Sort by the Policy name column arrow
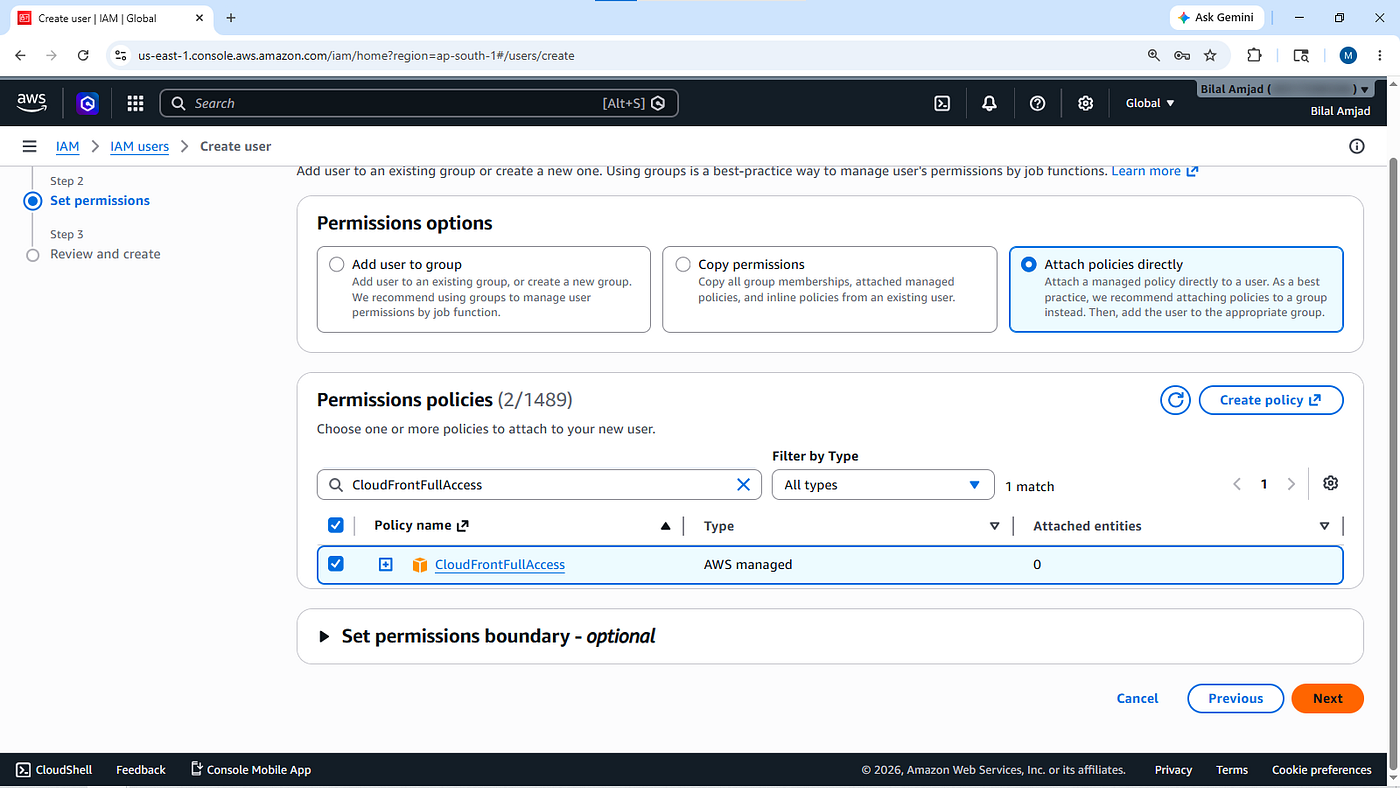This screenshot has height=788, width=1400. tap(666, 526)
